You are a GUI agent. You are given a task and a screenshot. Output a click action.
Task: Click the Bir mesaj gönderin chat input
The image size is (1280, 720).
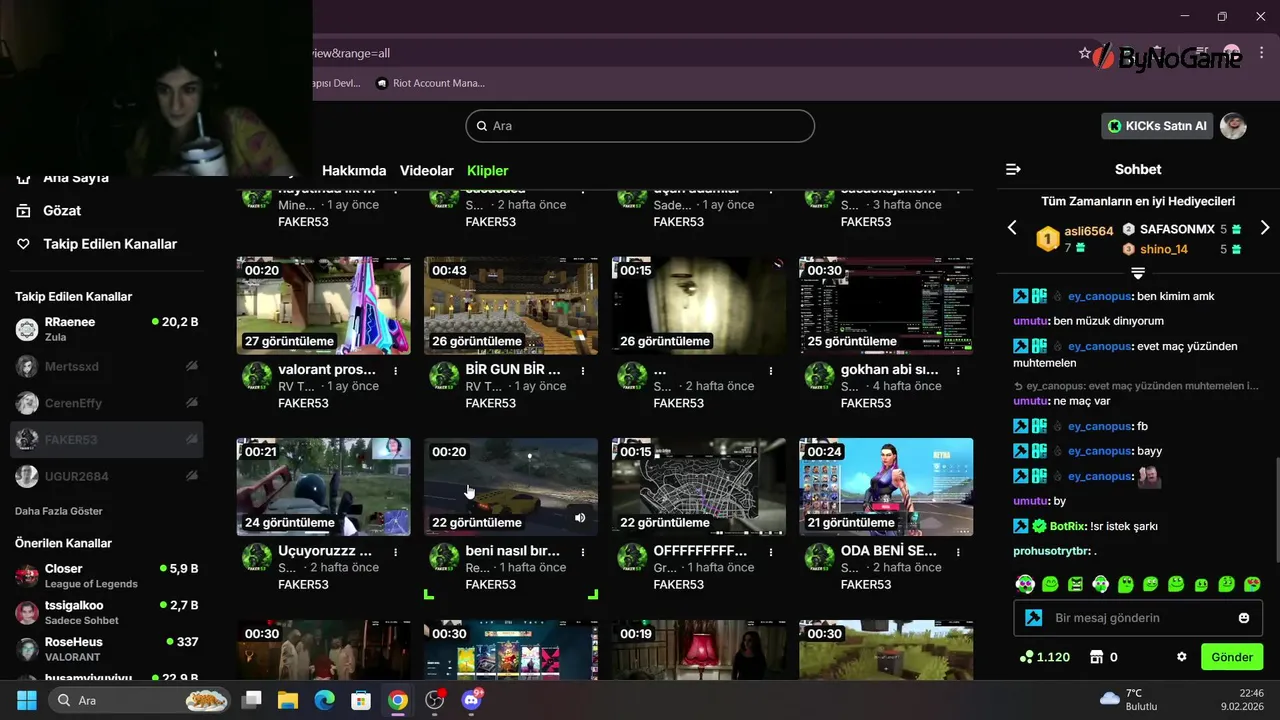1138,618
